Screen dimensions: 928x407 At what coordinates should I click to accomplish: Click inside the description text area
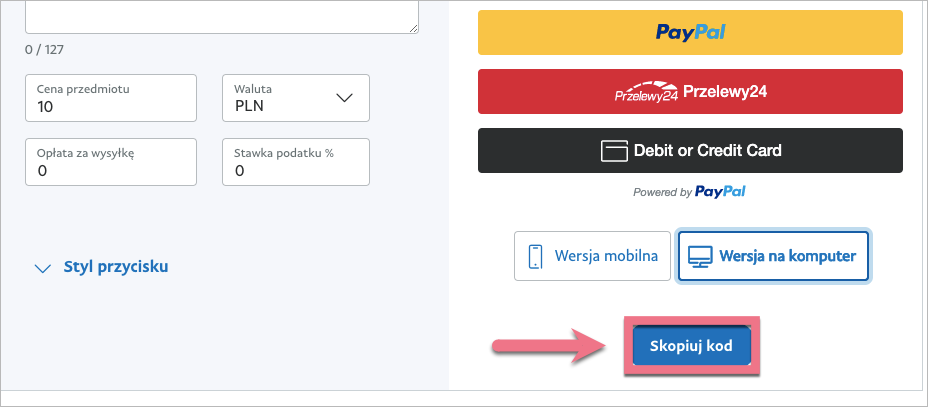[220, 15]
